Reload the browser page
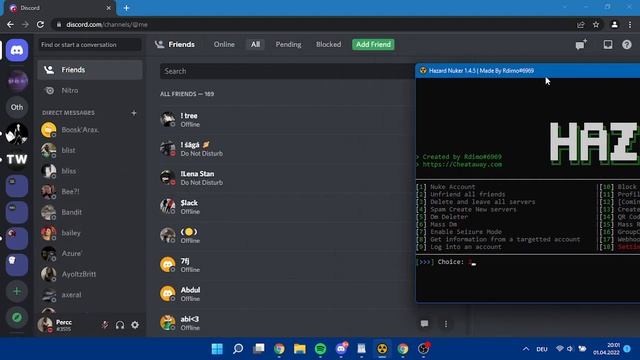The height and width of the screenshot is (360, 640). (40, 24)
